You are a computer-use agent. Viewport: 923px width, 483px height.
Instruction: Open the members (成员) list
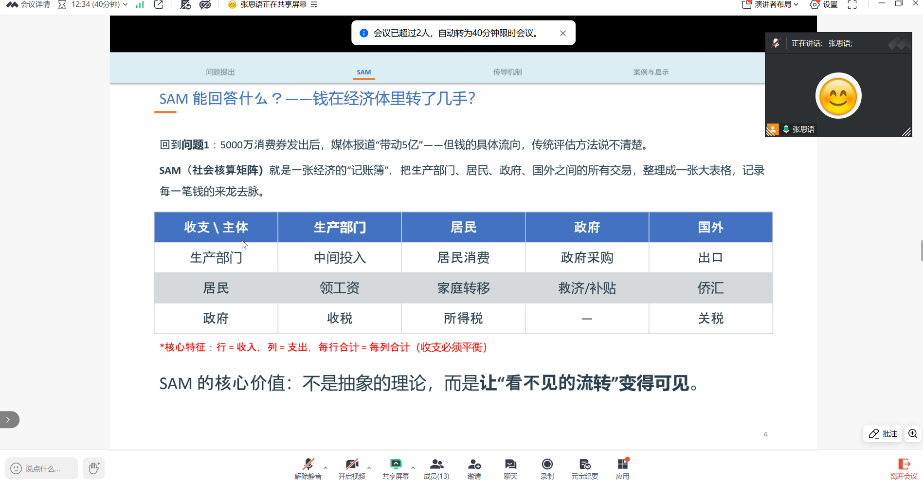436,469
